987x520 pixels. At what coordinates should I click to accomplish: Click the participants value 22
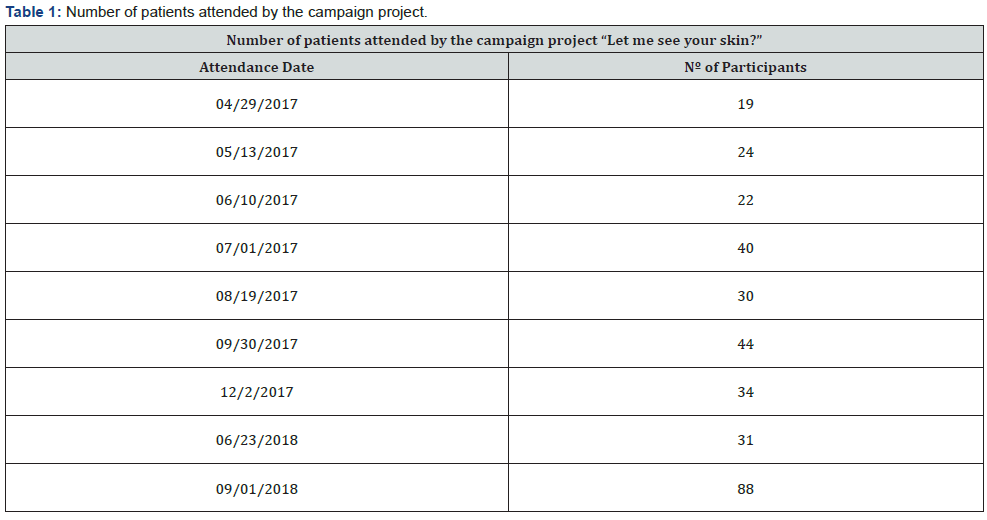point(745,200)
